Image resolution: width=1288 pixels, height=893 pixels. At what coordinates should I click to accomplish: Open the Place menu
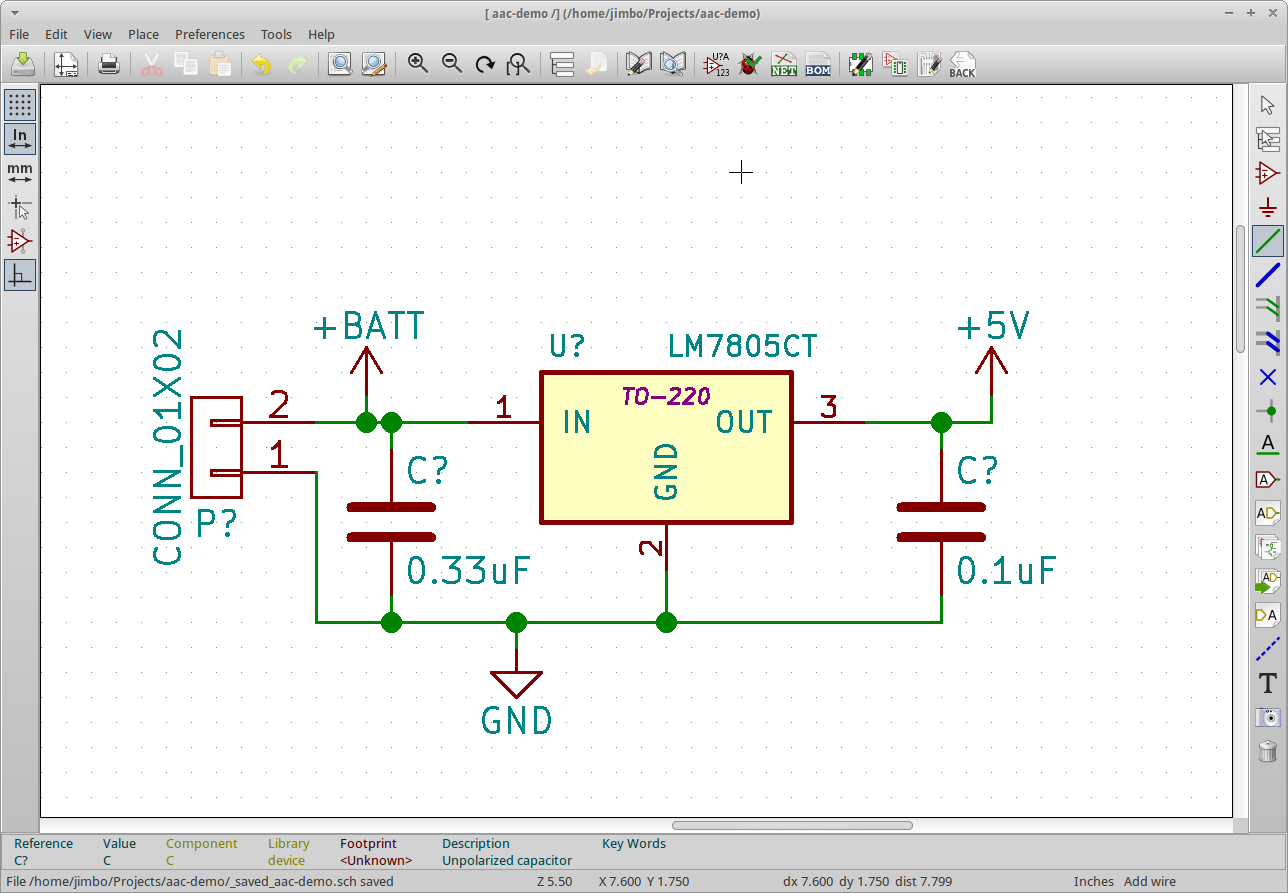pyautogui.click(x=143, y=34)
